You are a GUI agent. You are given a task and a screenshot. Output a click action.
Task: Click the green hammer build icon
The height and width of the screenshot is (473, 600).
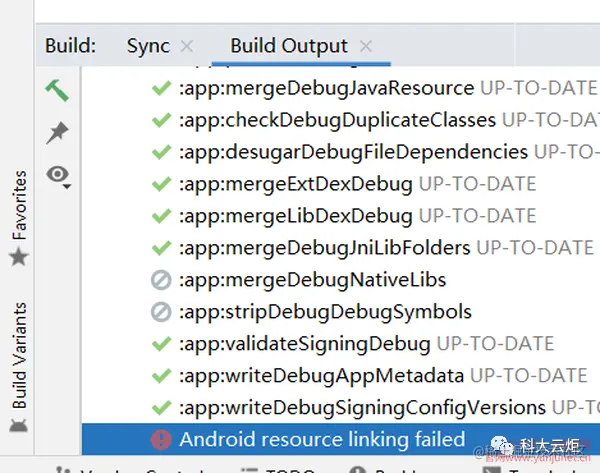tap(57, 90)
